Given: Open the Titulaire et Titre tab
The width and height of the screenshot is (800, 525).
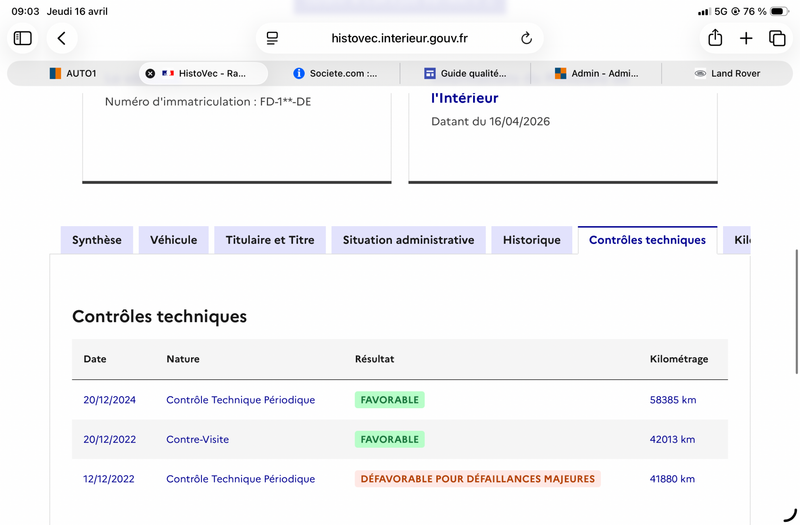Looking at the screenshot, I should [270, 240].
